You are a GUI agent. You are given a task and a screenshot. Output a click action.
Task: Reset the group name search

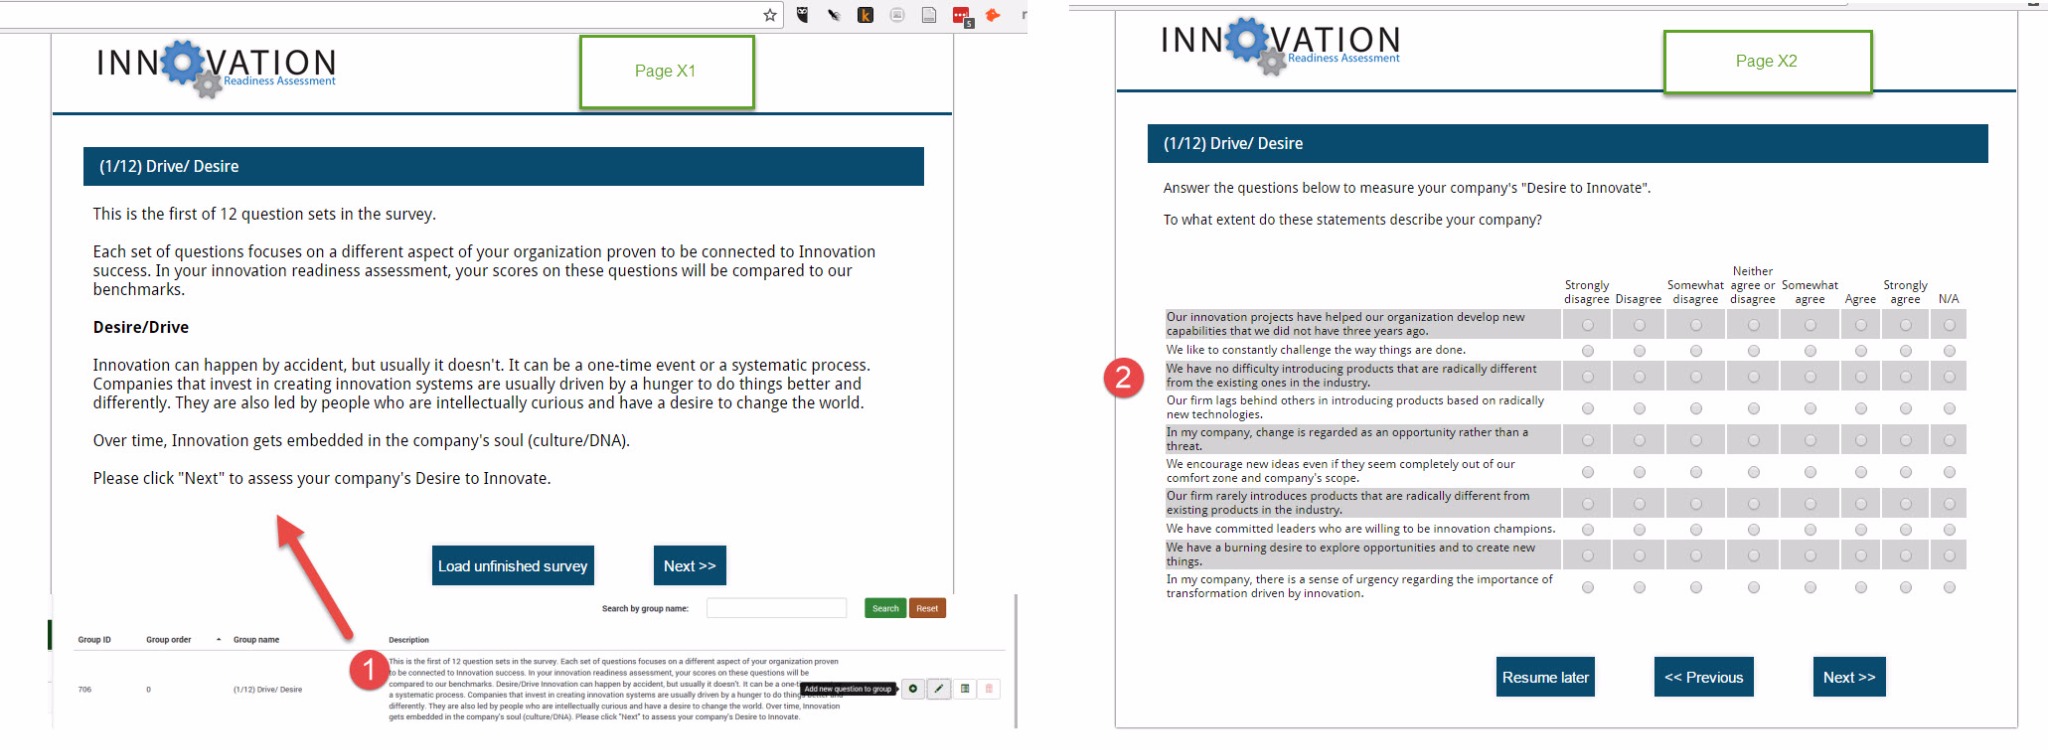coord(927,608)
